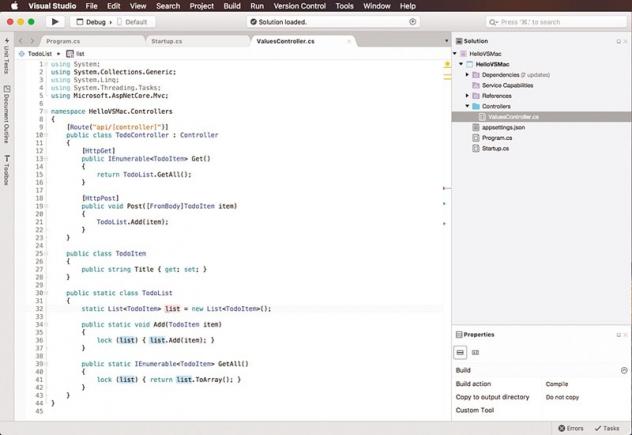Open the Tasks pad in status bar
This screenshot has width=632, height=435.
(607, 428)
